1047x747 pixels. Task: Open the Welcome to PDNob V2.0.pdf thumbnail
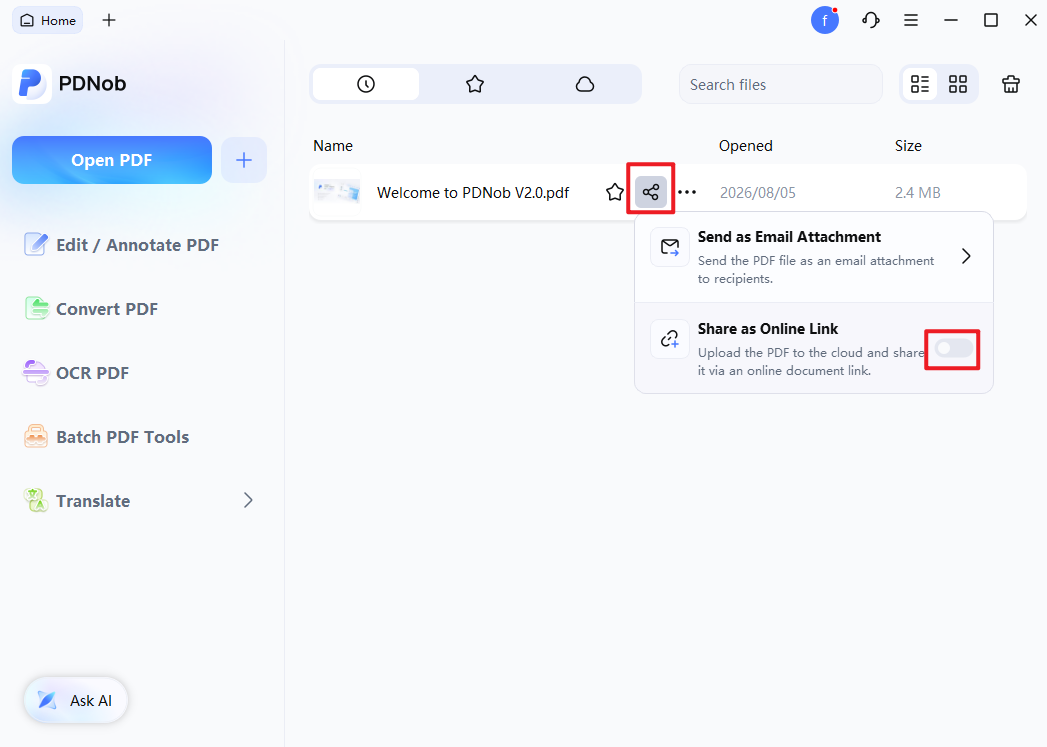(x=337, y=192)
